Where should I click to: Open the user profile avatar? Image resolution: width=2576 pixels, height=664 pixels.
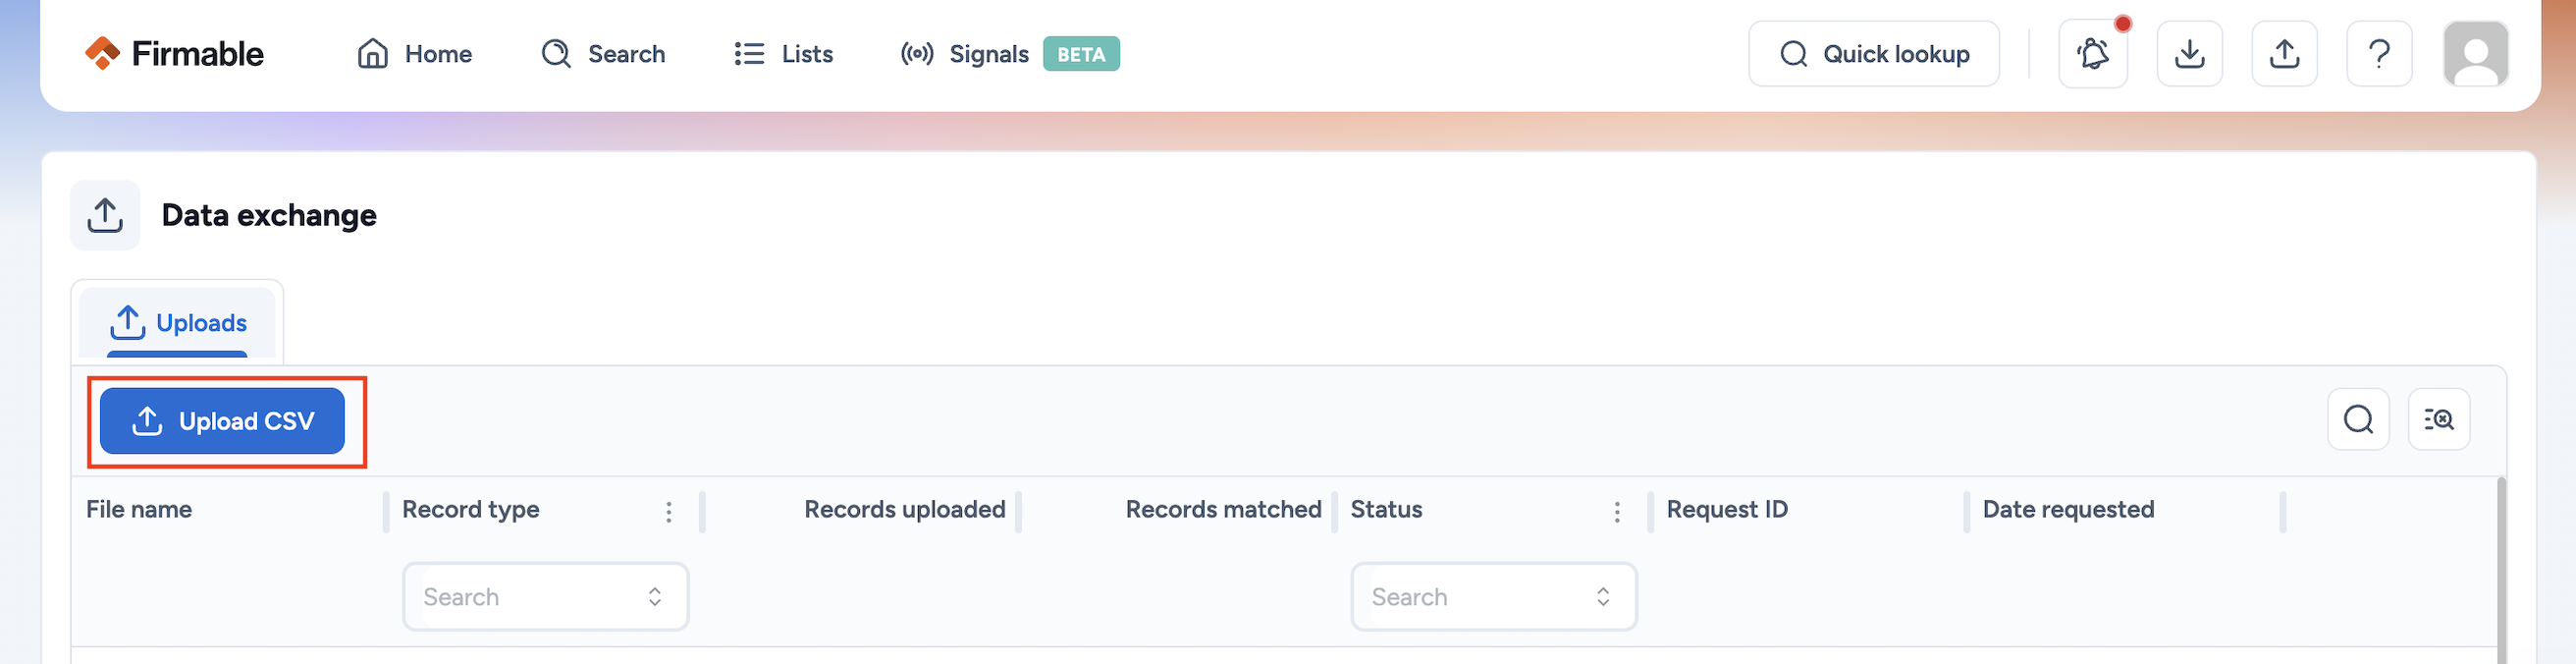pyautogui.click(x=2475, y=54)
